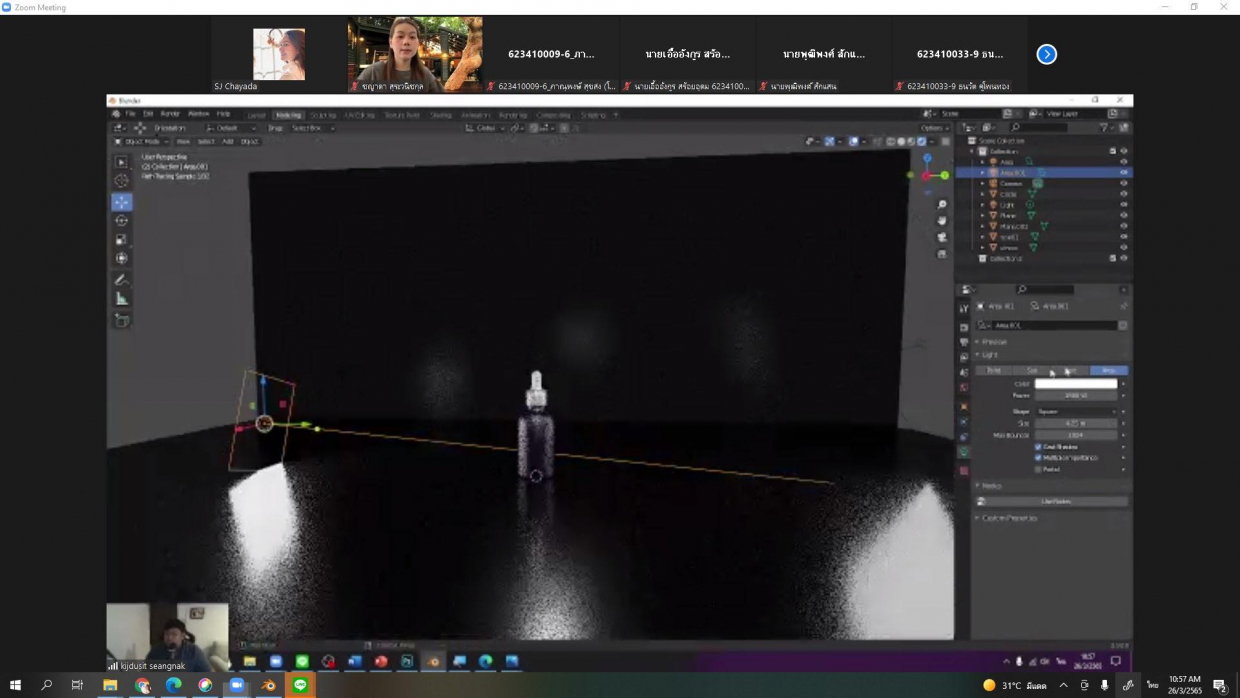Toggle the Portal checkbox in light settings

coord(1038,469)
